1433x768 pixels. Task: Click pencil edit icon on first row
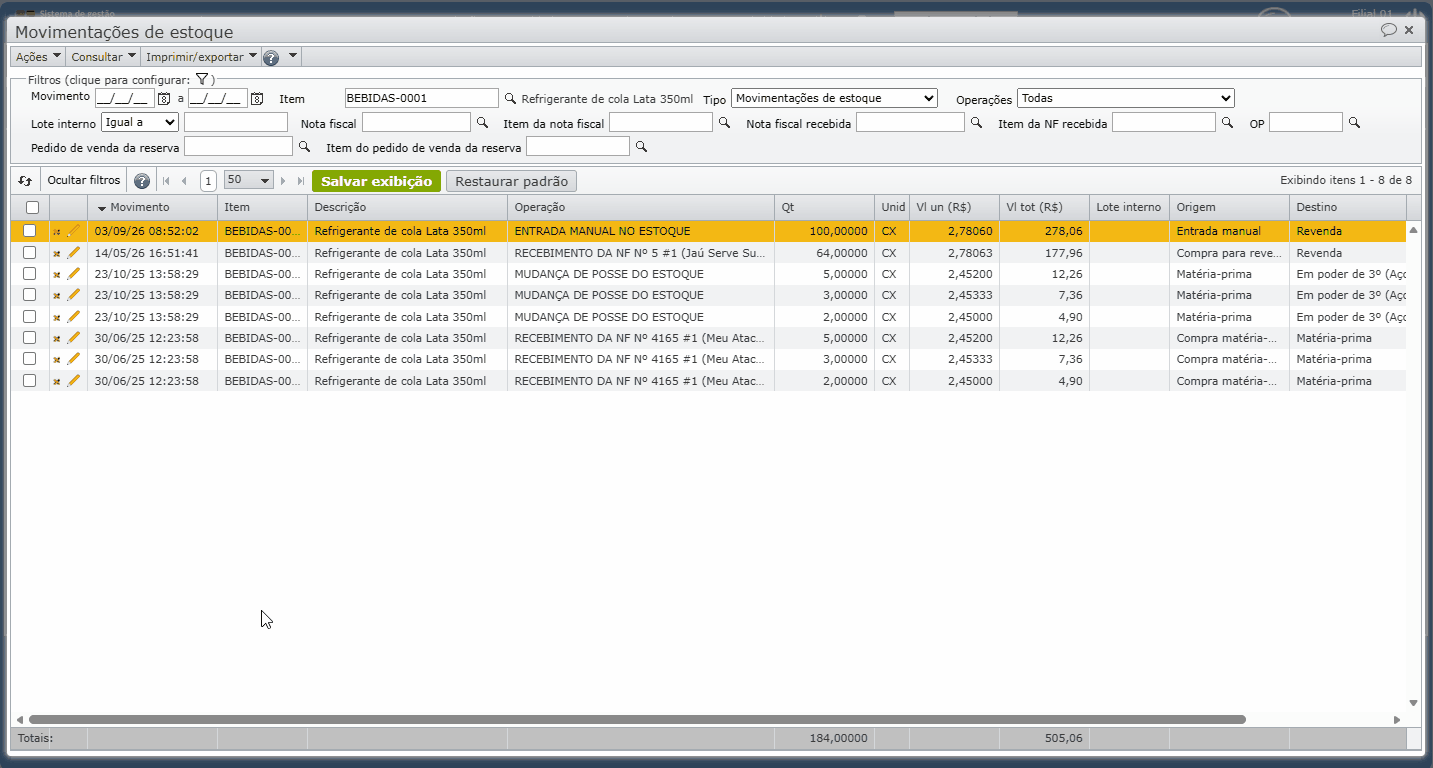pos(73,231)
